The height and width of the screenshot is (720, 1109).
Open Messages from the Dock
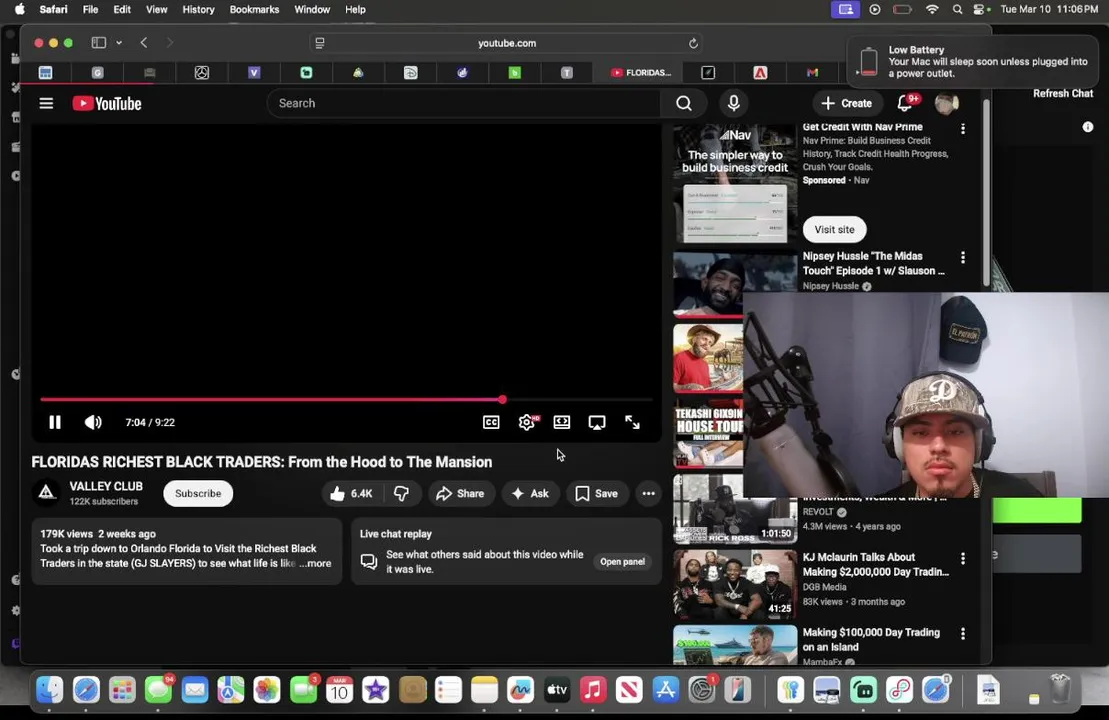point(158,690)
